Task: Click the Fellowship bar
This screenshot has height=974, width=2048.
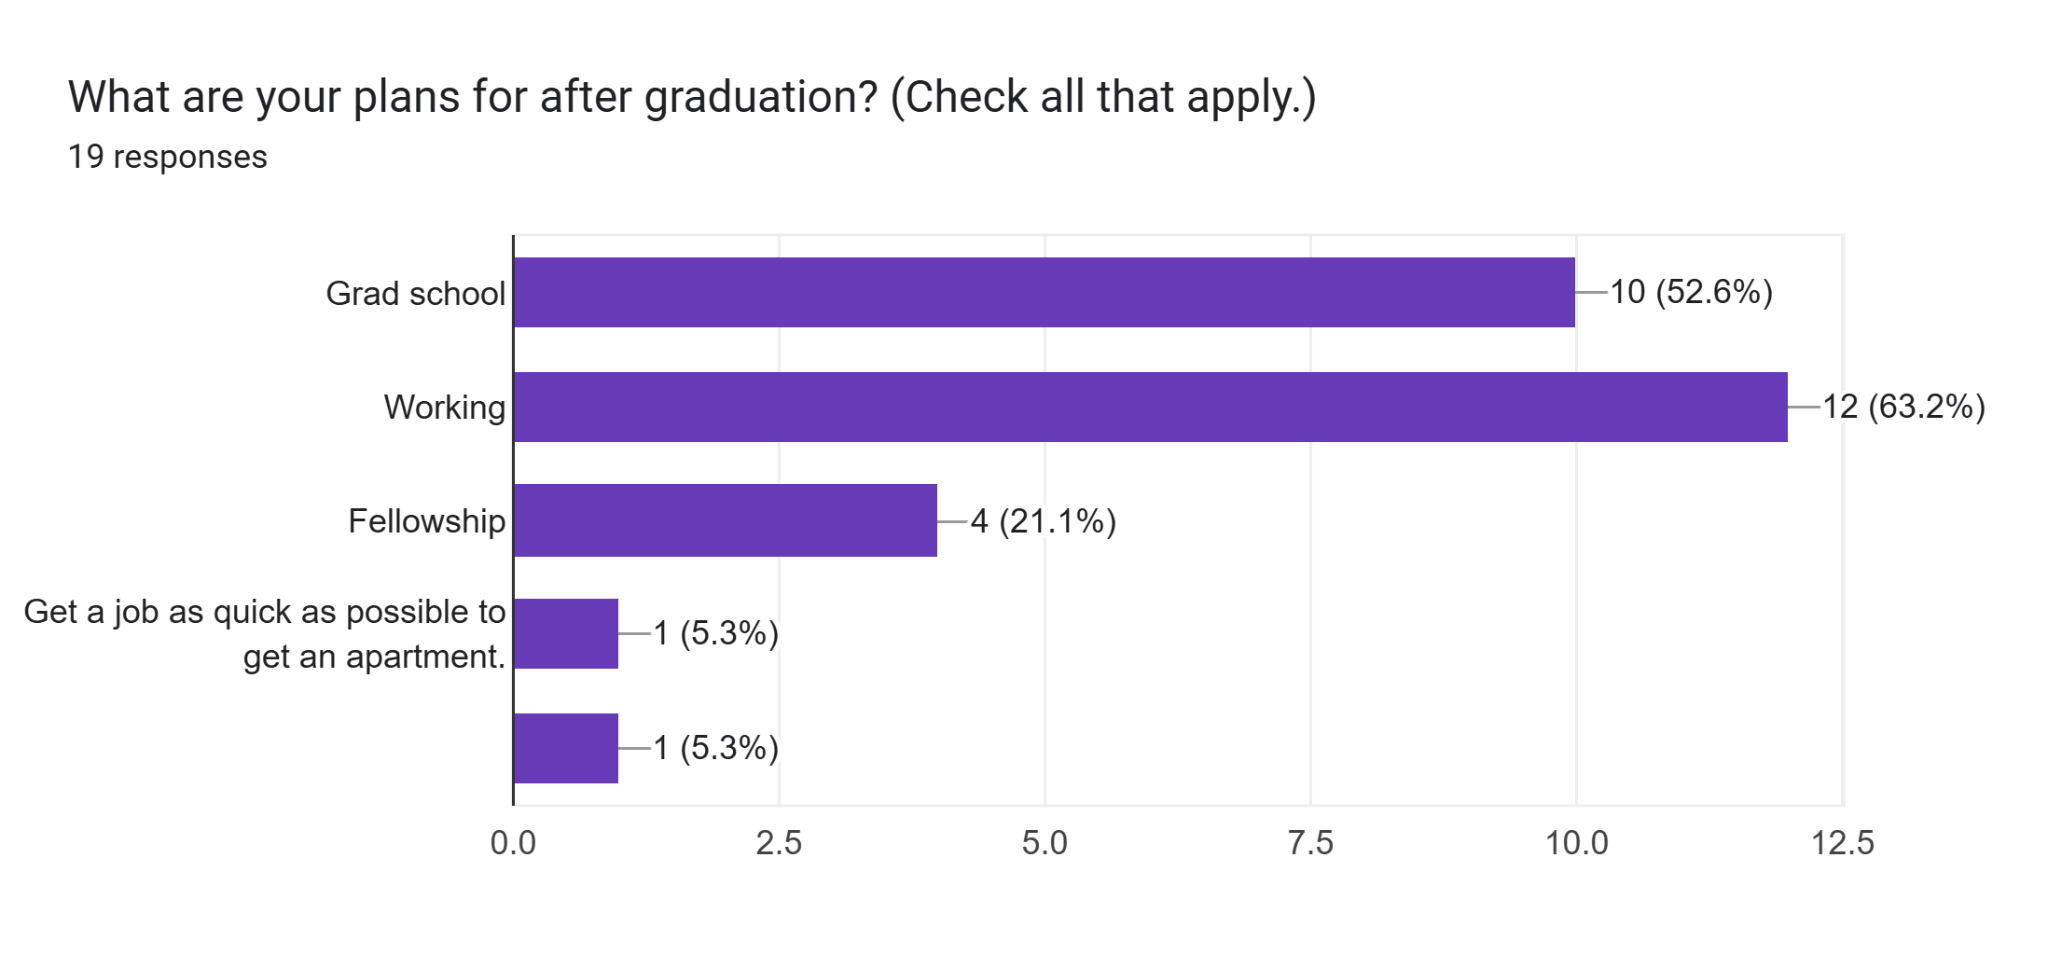Action: coord(725,520)
